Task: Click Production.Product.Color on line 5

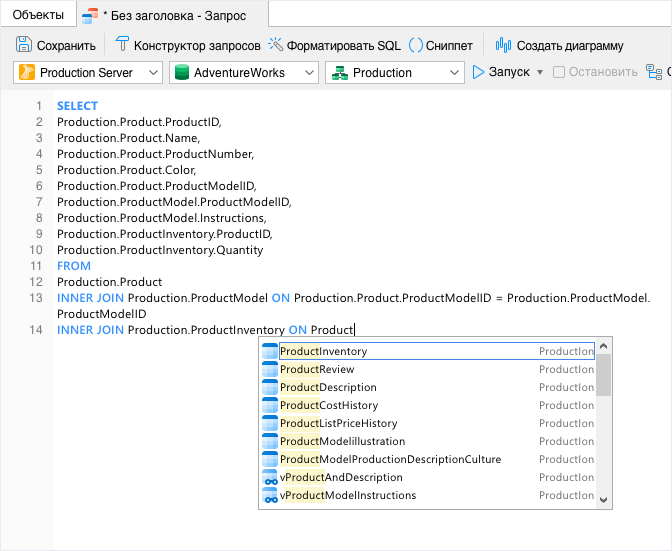Action: tap(126, 170)
